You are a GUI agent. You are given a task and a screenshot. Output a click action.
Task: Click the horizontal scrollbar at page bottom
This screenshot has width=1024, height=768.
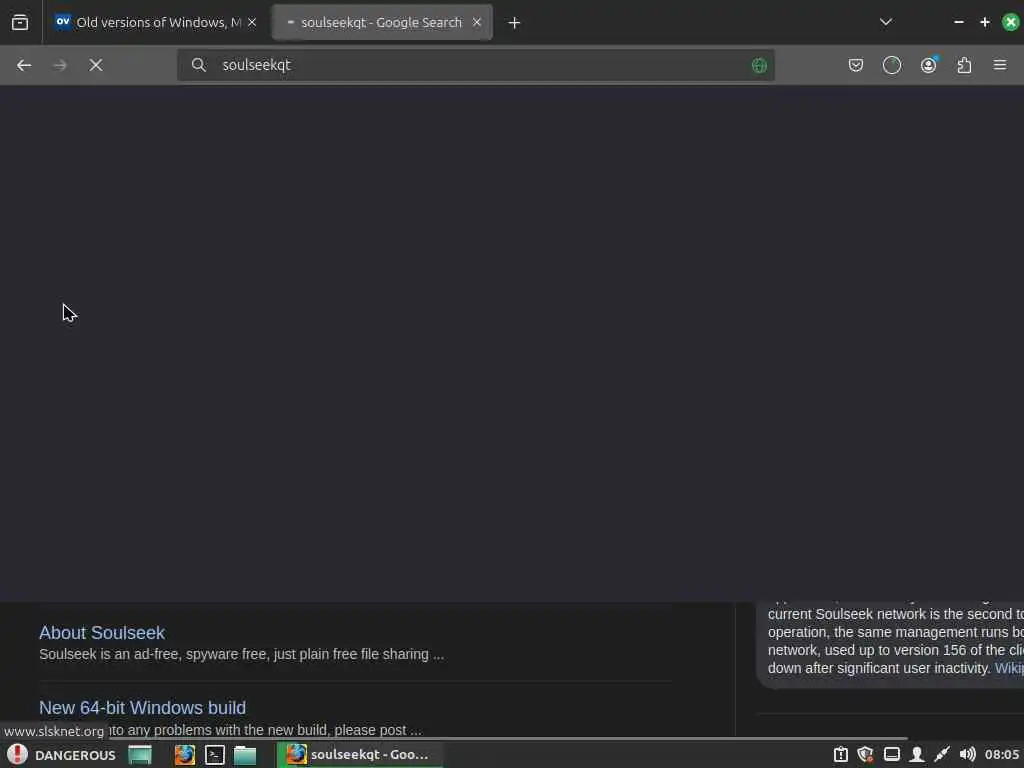tap(454, 738)
